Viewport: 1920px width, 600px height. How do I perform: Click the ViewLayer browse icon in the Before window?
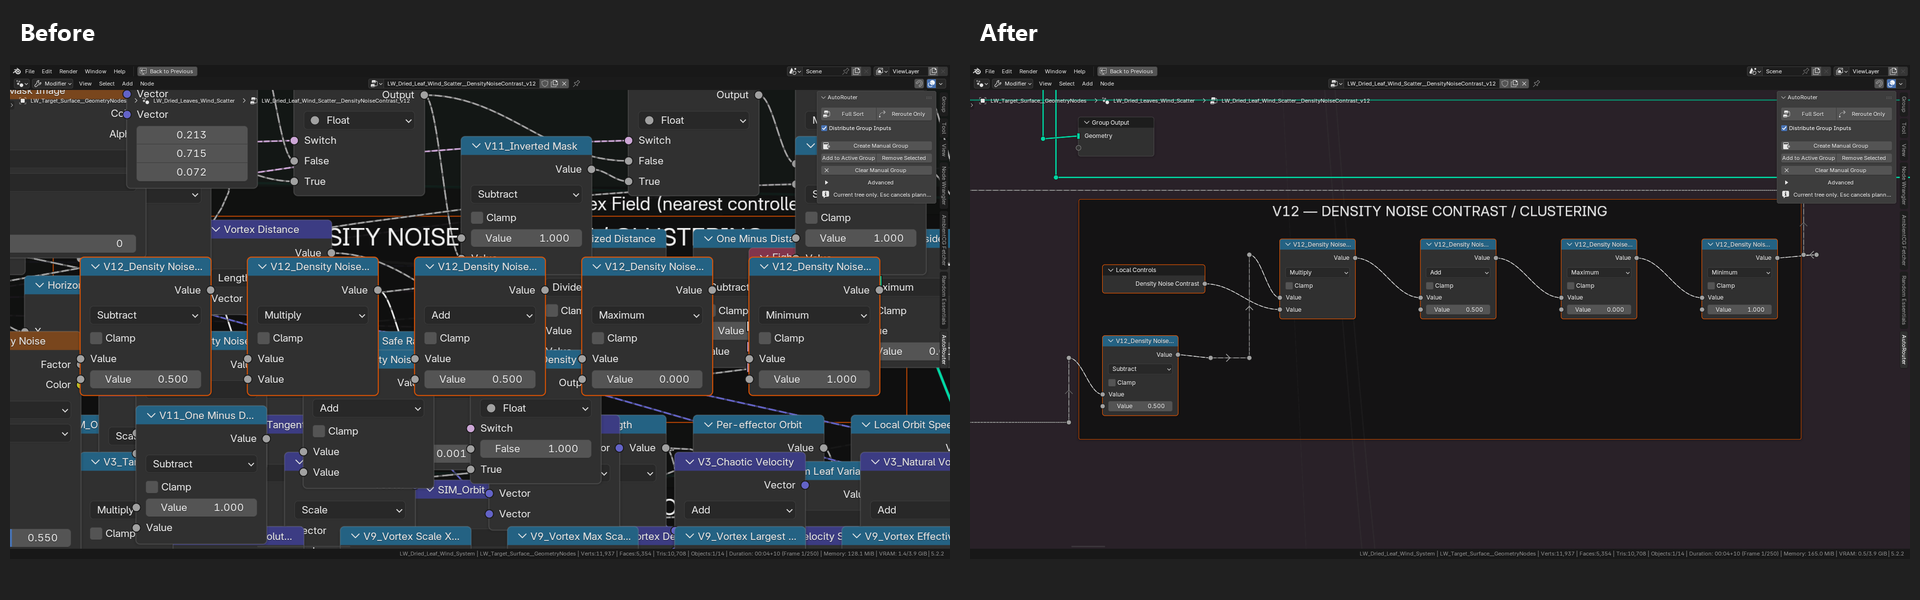pyautogui.click(x=882, y=71)
